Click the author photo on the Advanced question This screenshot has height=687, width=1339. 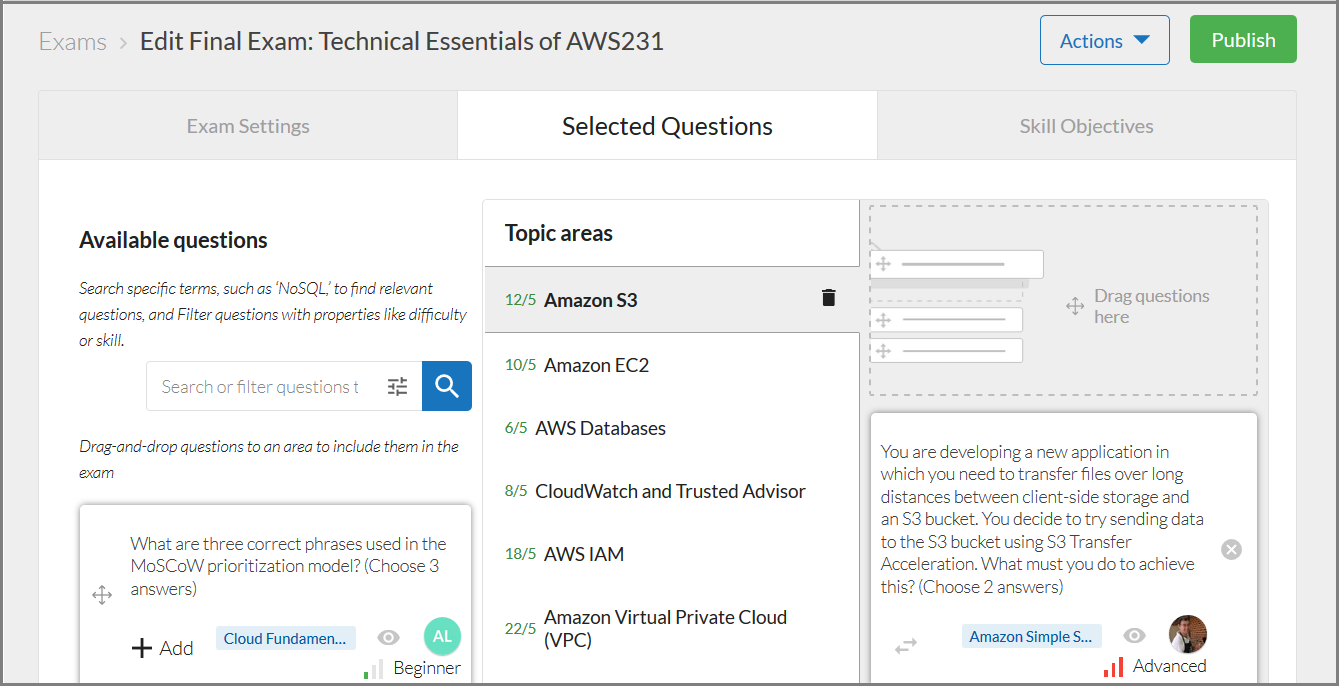click(x=1188, y=634)
